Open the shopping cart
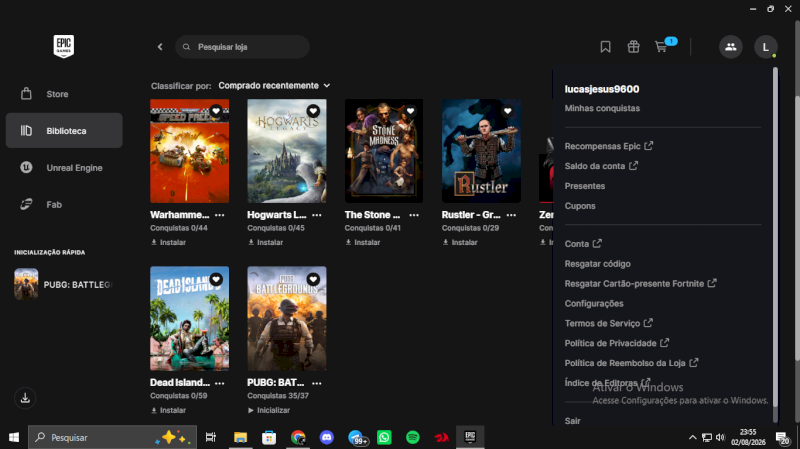 pyautogui.click(x=661, y=47)
